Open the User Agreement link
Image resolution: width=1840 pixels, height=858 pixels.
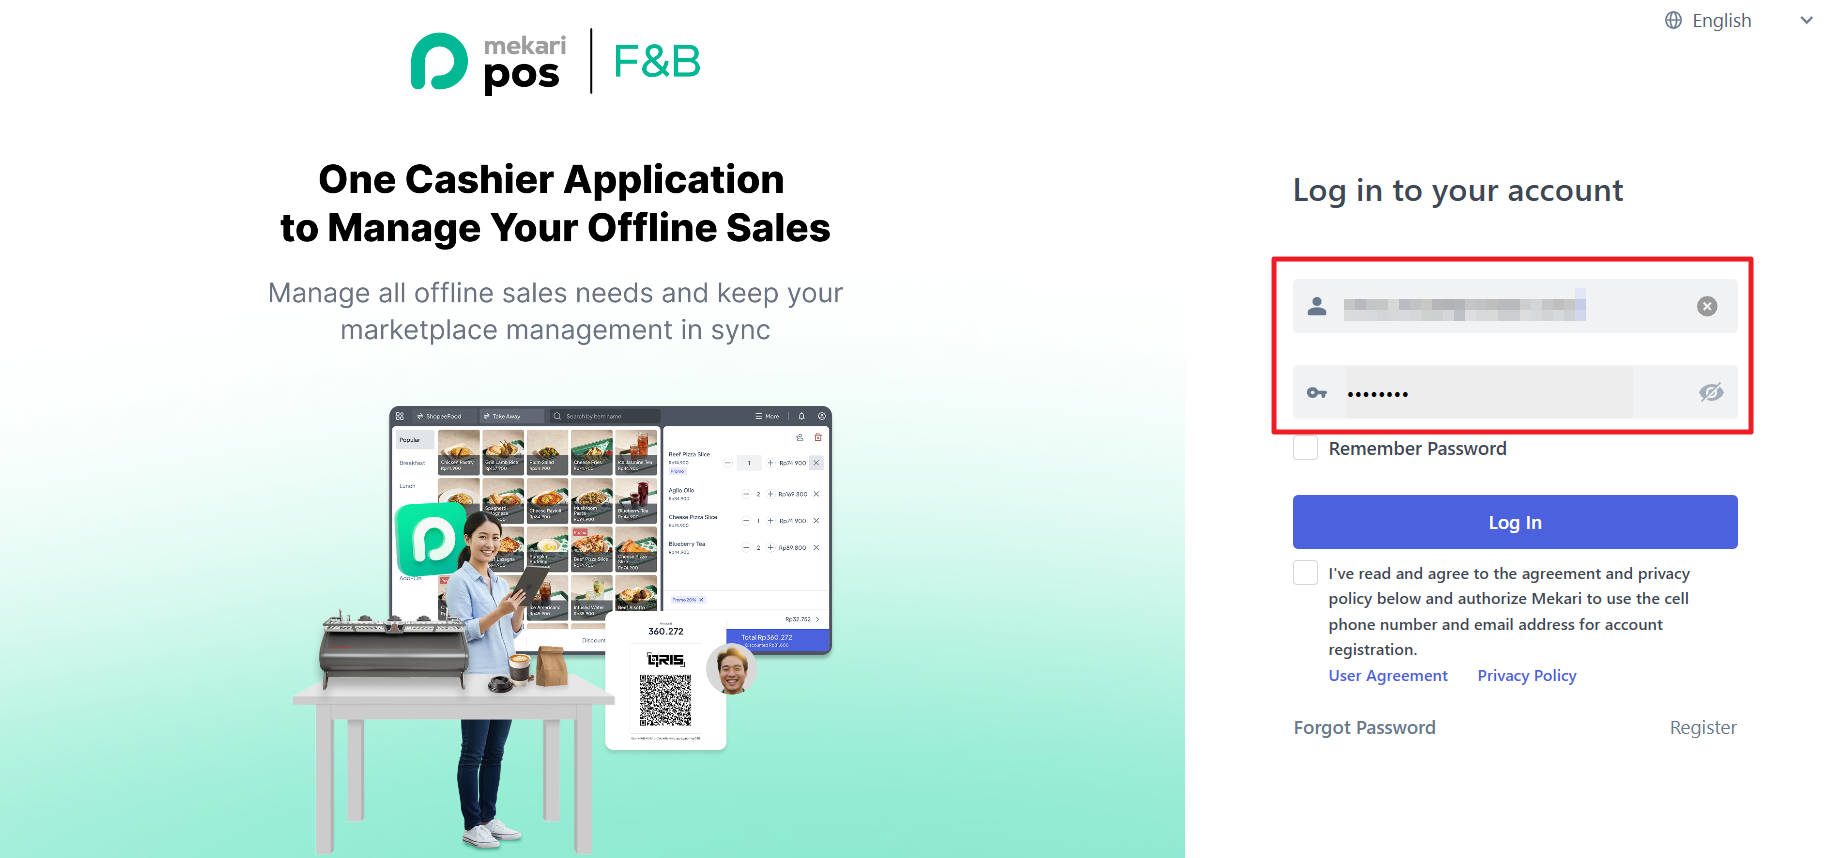[1388, 676]
